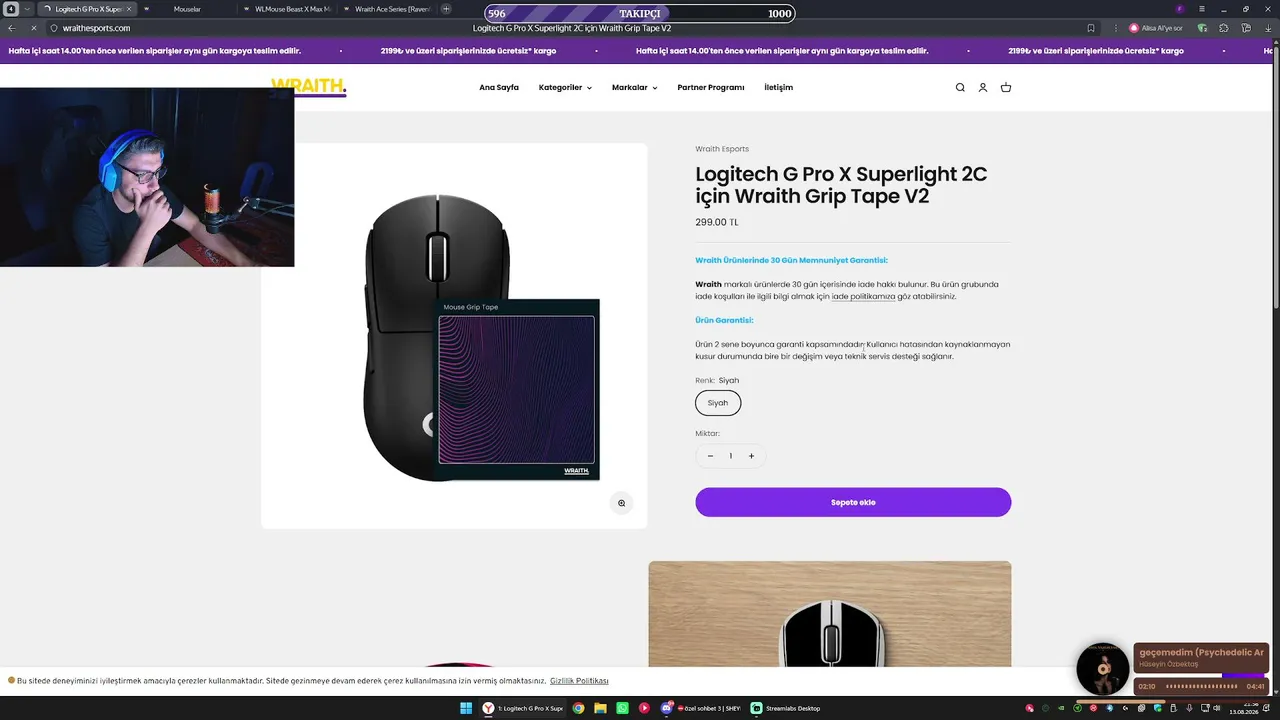1280x720 pixels.
Task: Open the Windows Start menu
Action: click(466, 708)
